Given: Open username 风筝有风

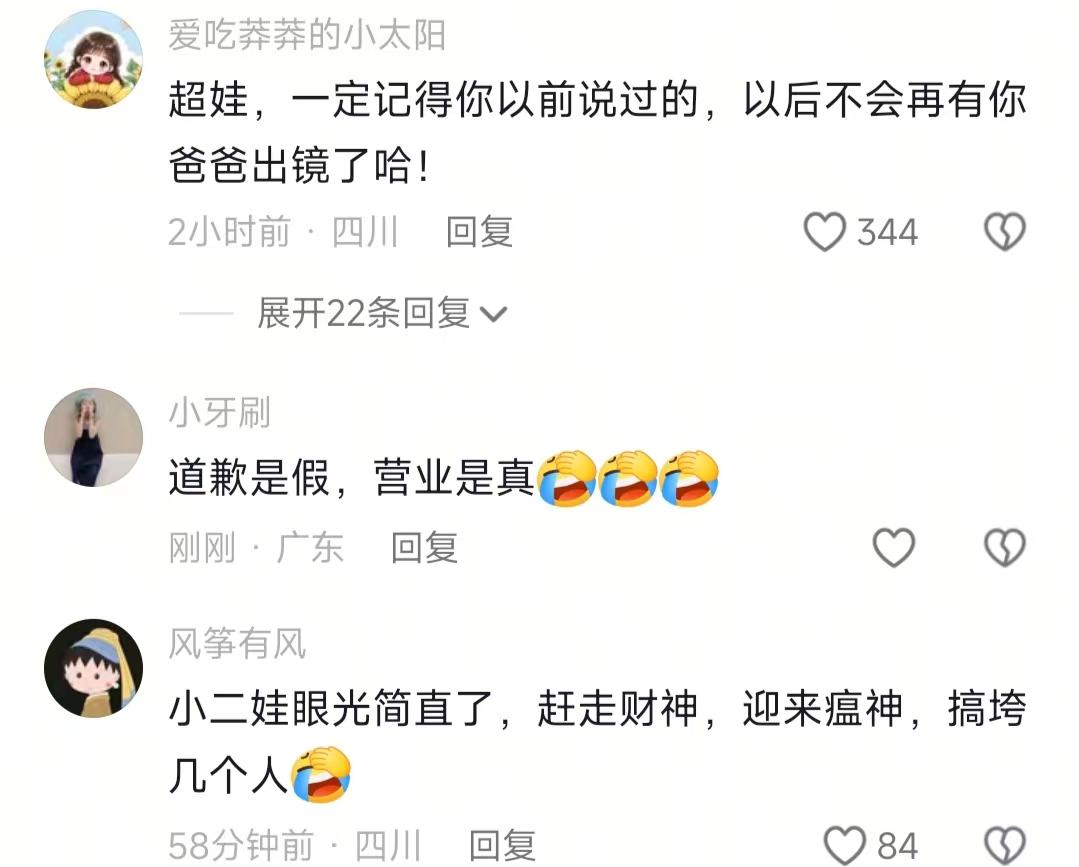Looking at the screenshot, I should (x=237, y=644).
